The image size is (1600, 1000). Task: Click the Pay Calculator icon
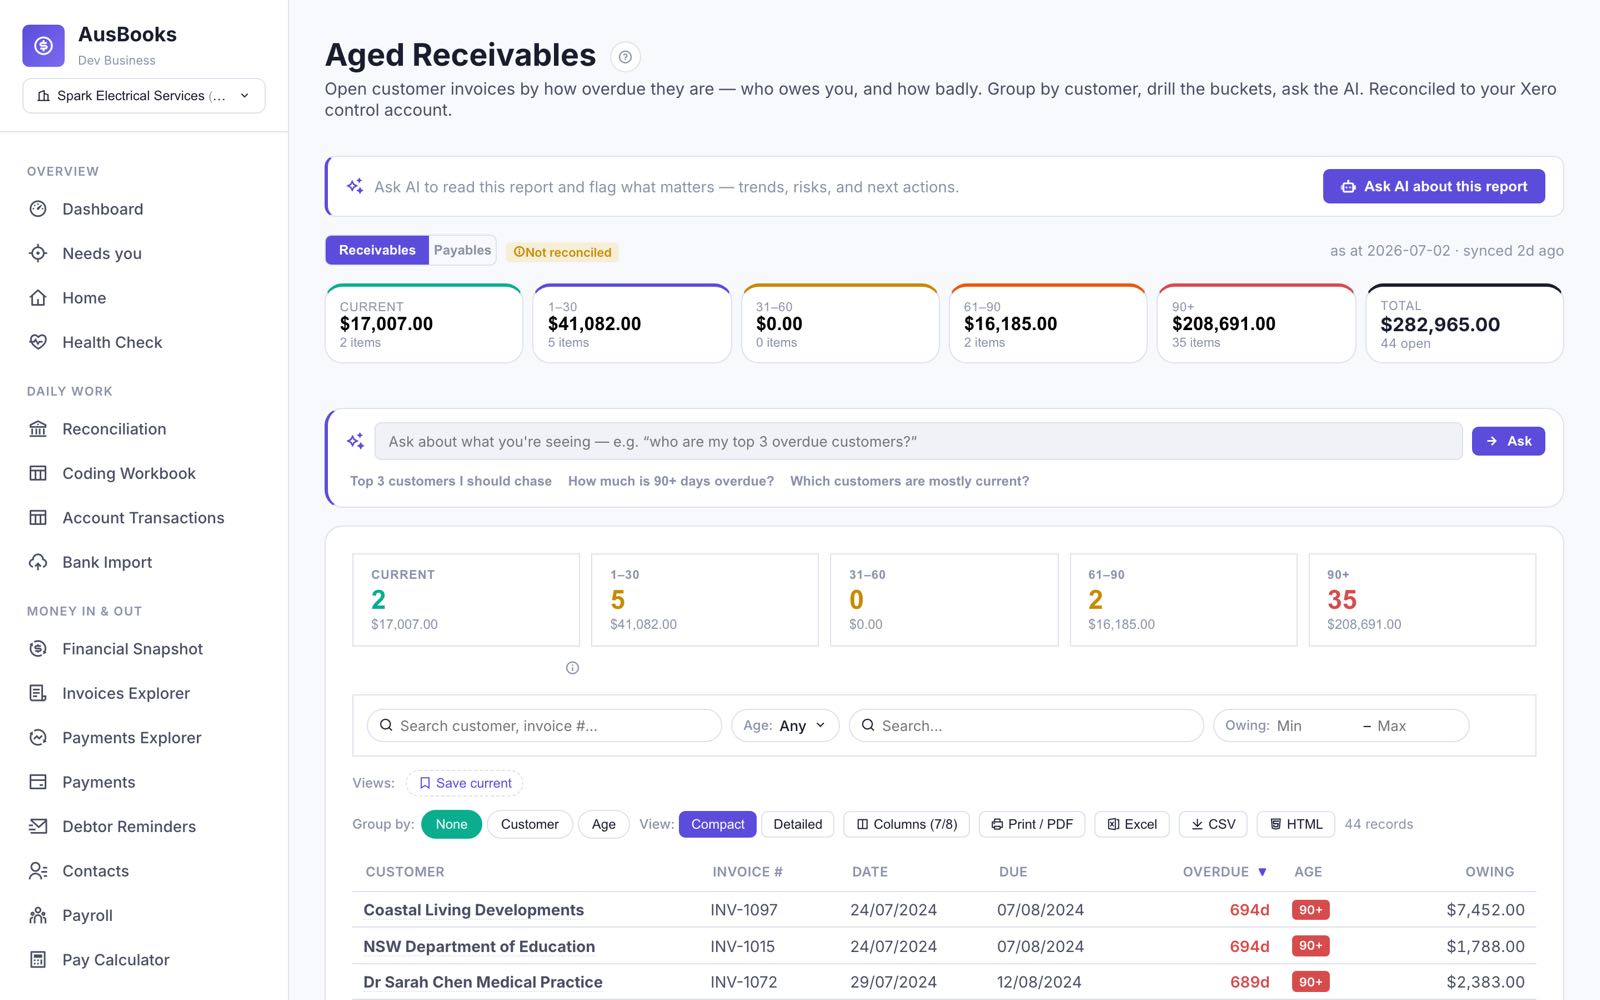pos(38,960)
